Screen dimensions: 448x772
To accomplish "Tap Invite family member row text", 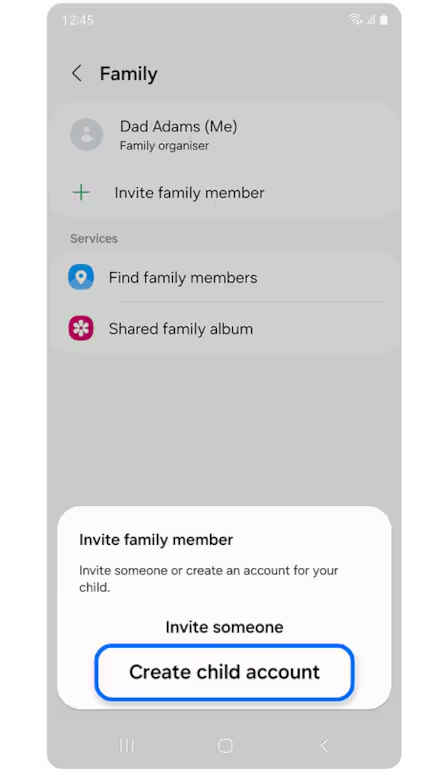I will click(190, 193).
